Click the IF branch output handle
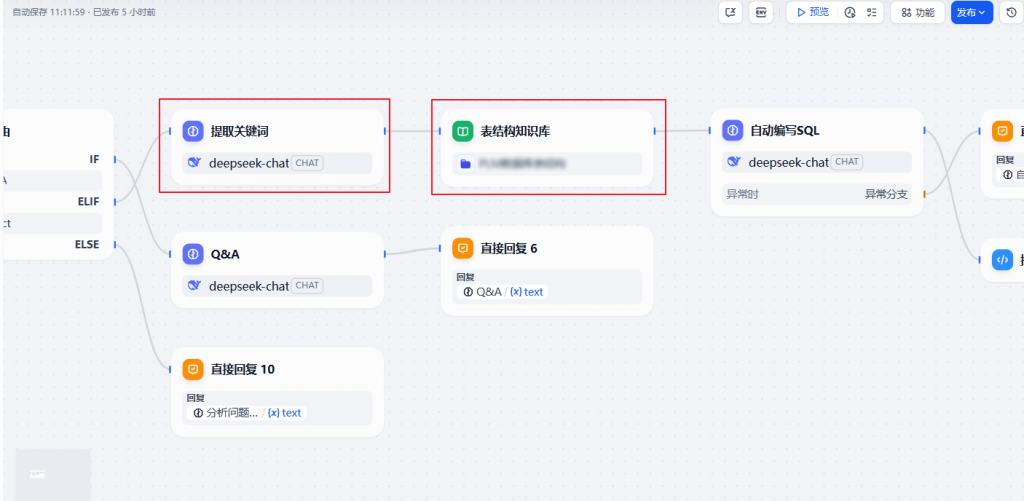Image resolution: width=1024 pixels, height=501 pixels. [x=115, y=159]
